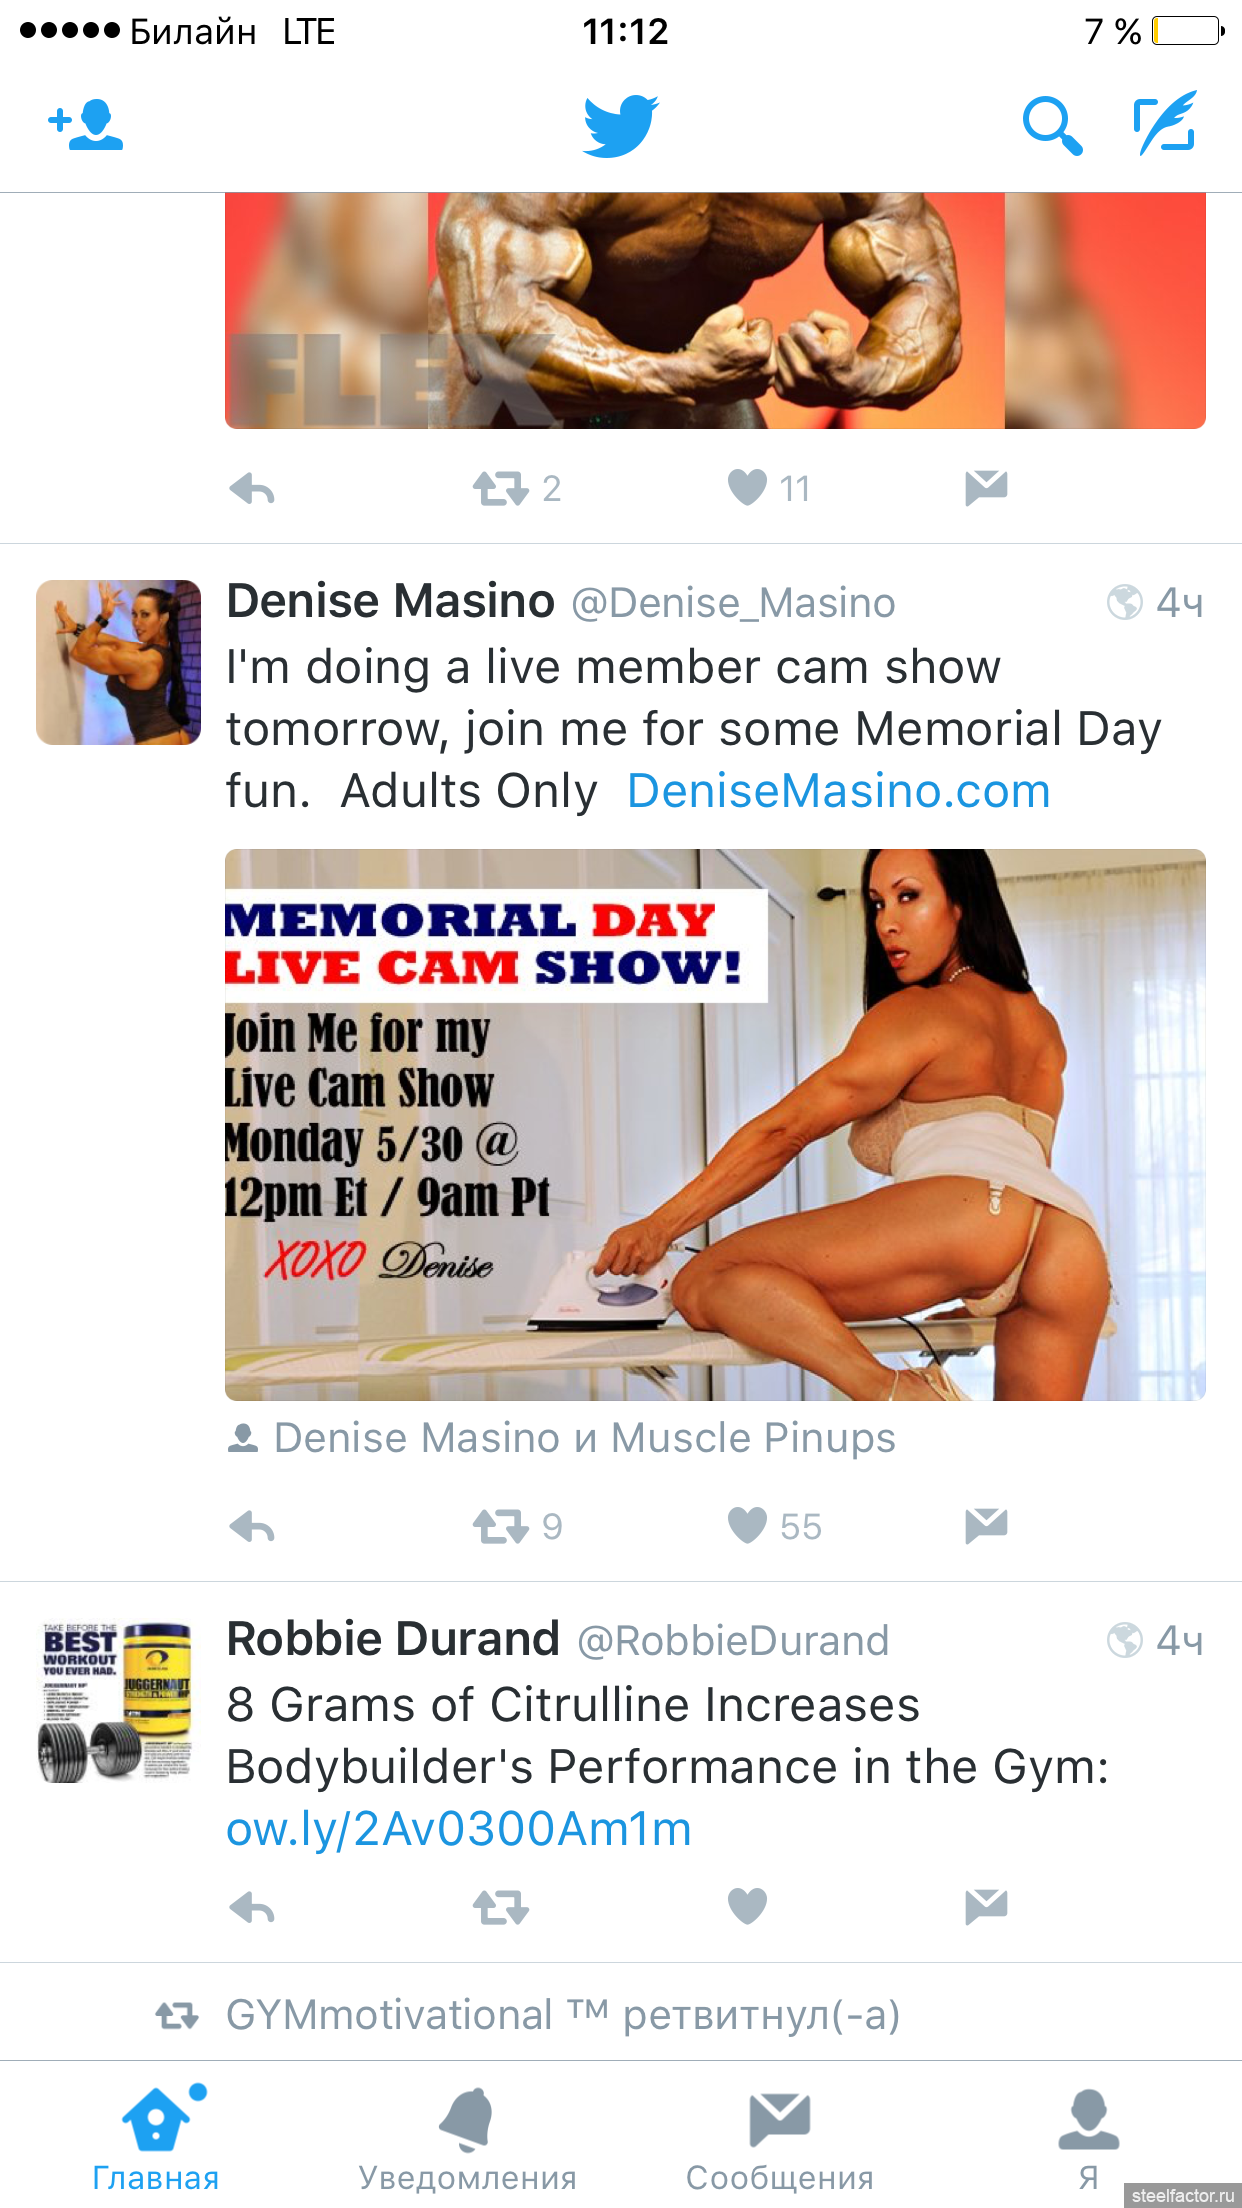Retweet the Robbie Durand citrulline tweet
Screen dimensions: 1242x2208
tap(501, 1908)
